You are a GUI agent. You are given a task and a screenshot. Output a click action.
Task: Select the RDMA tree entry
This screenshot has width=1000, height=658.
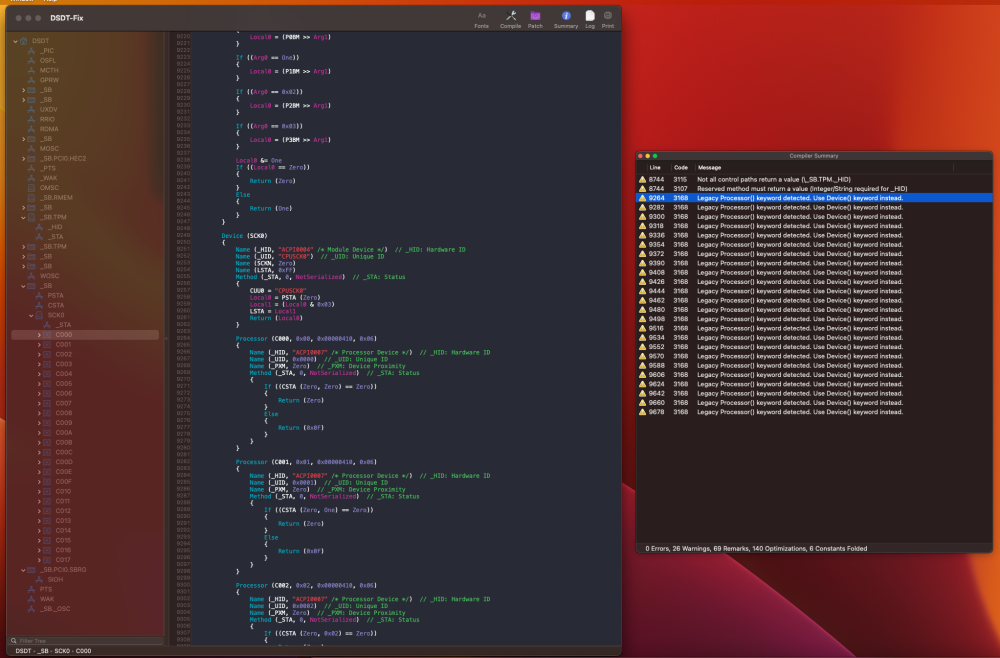pos(49,129)
